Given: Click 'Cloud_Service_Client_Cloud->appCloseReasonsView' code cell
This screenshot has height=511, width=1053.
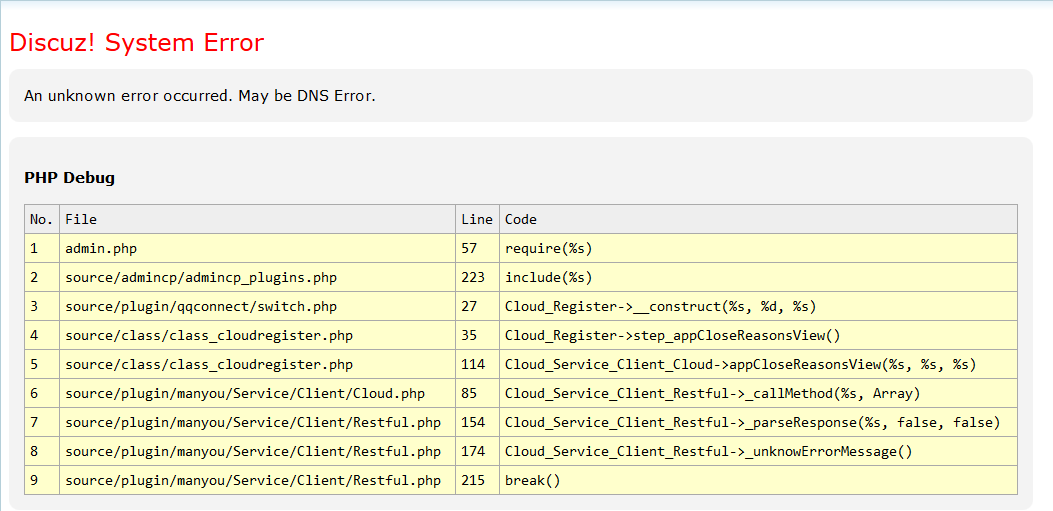Looking at the screenshot, I should pos(758,365).
